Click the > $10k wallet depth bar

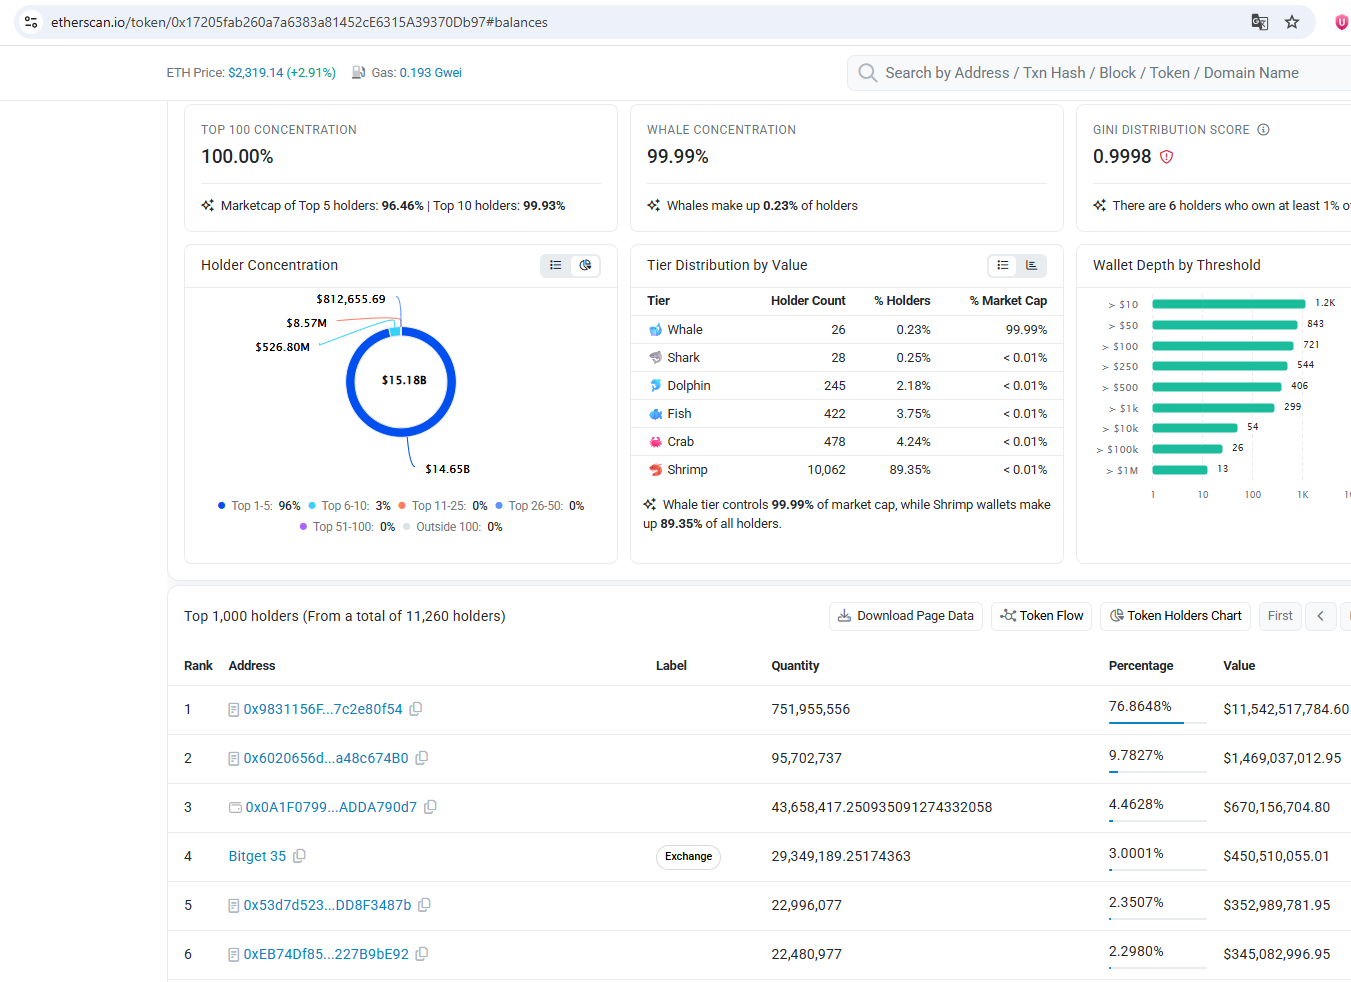pos(1195,428)
